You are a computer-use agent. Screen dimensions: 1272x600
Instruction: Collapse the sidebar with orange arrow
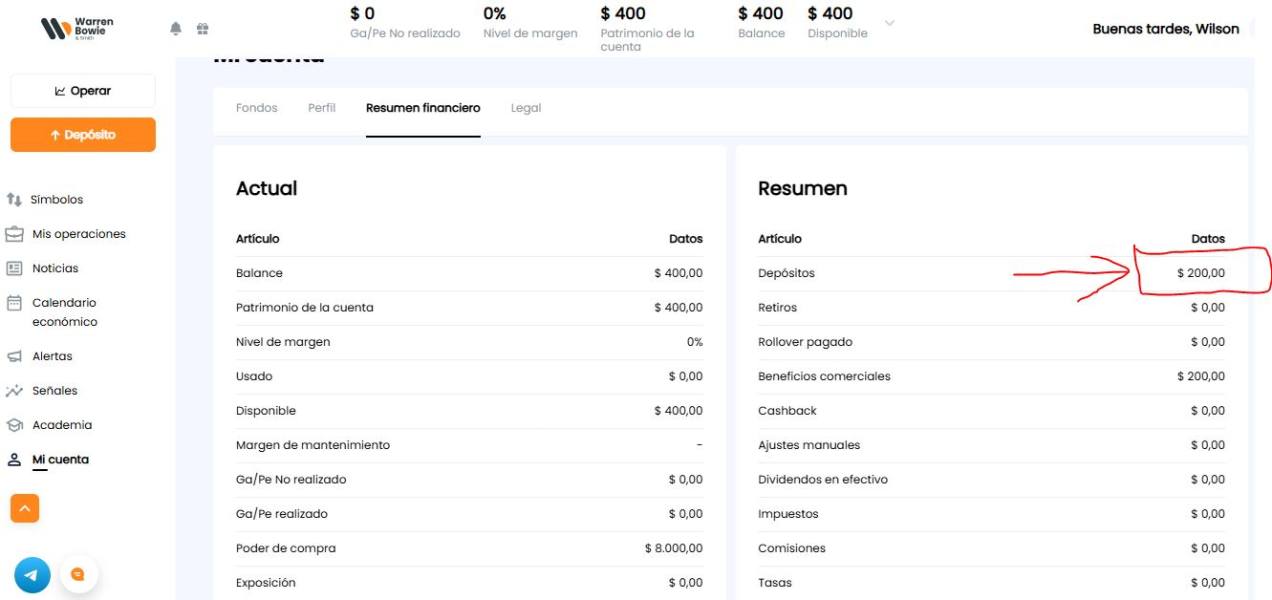tap(25, 508)
